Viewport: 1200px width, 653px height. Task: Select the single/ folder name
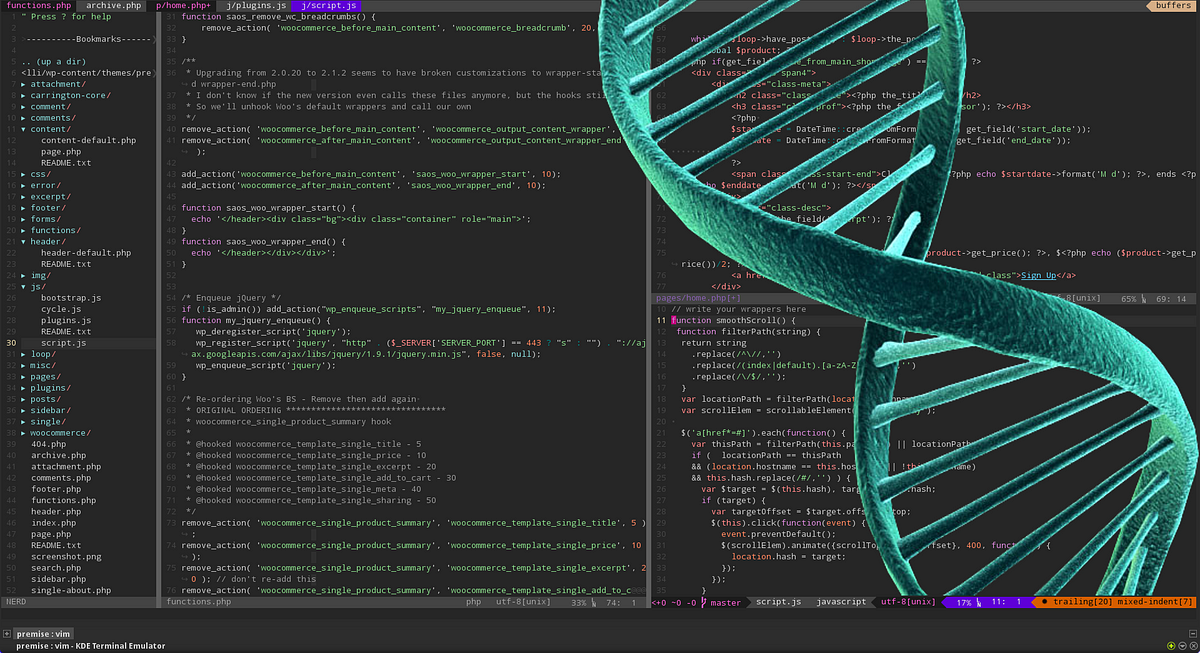[48, 422]
